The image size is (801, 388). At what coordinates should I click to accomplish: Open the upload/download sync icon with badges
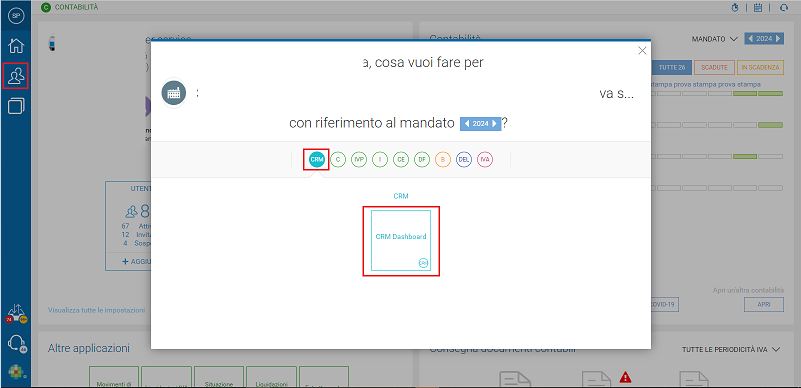point(16,313)
